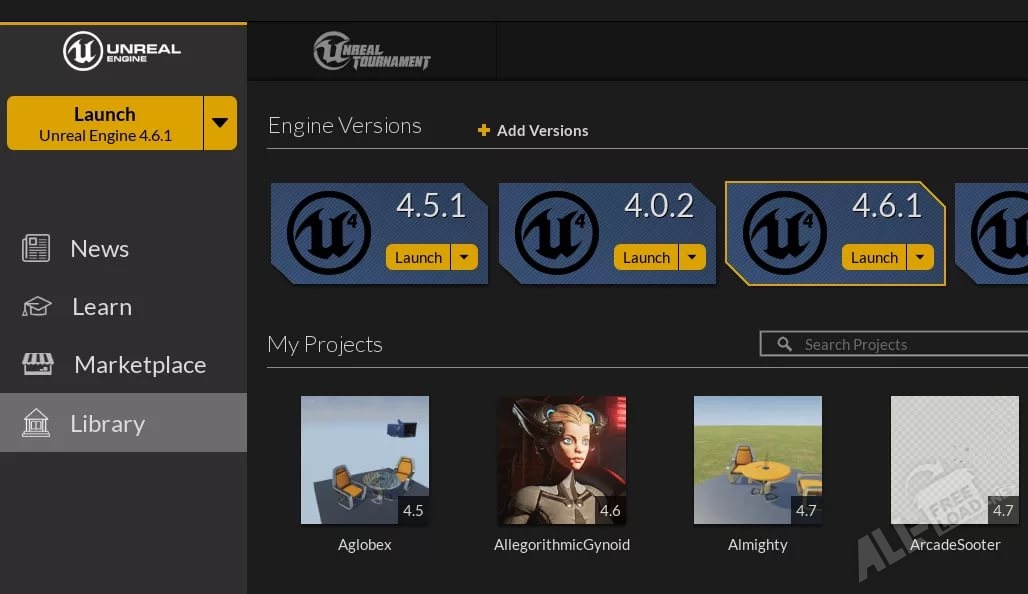This screenshot has height=594, width=1028.
Task: Expand the dropdown arrow on the 4.5.1 card
Action: click(x=464, y=257)
